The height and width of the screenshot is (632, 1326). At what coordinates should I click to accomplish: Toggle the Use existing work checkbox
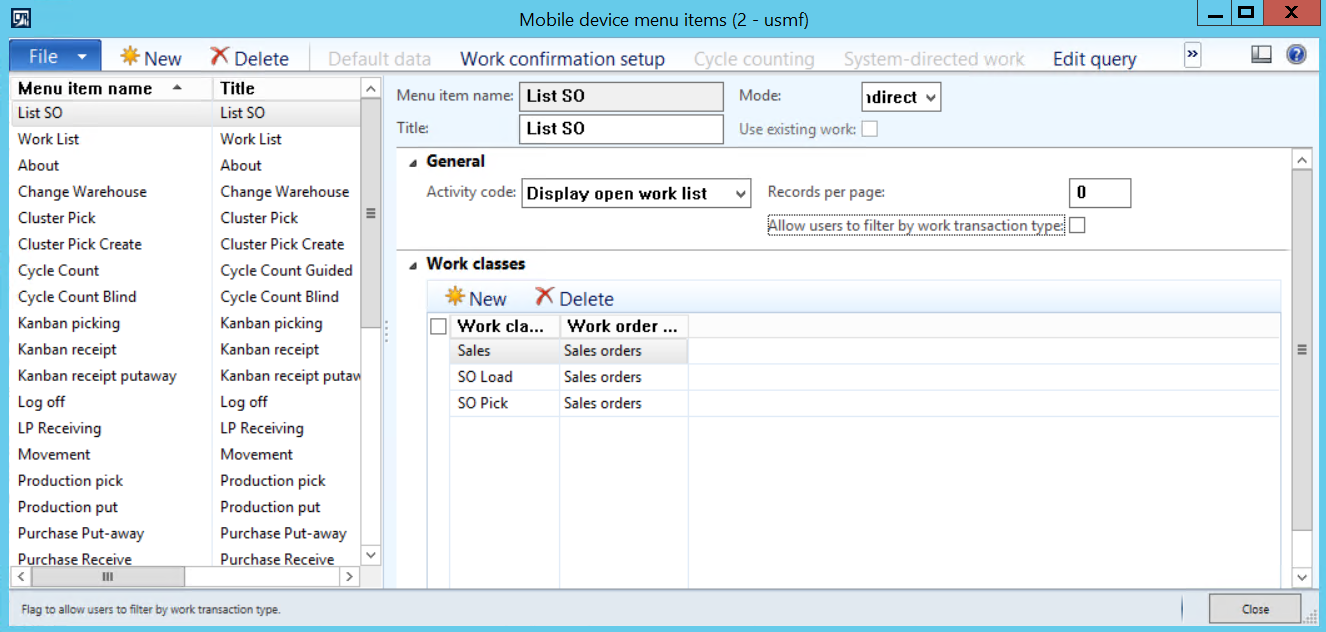(870, 129)
